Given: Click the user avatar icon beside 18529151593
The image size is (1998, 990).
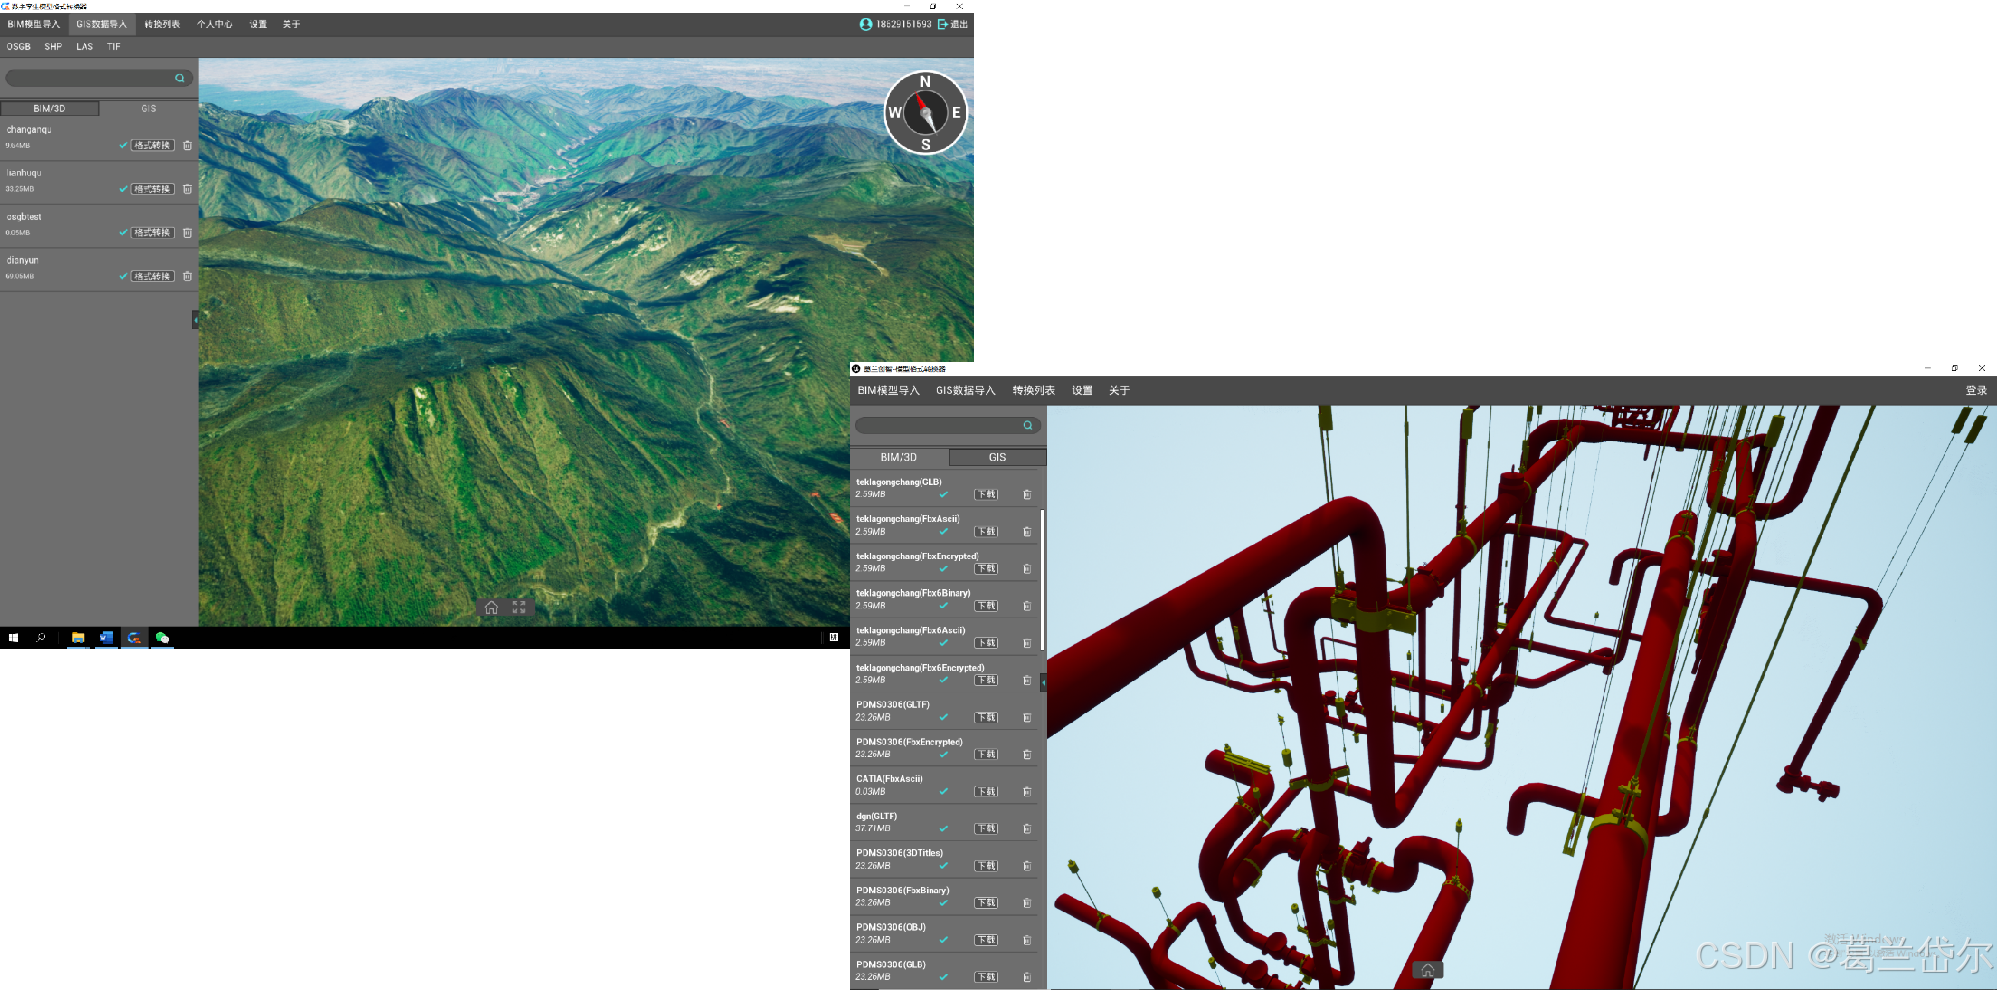Looking at the screenshot, I should (866, 24).
